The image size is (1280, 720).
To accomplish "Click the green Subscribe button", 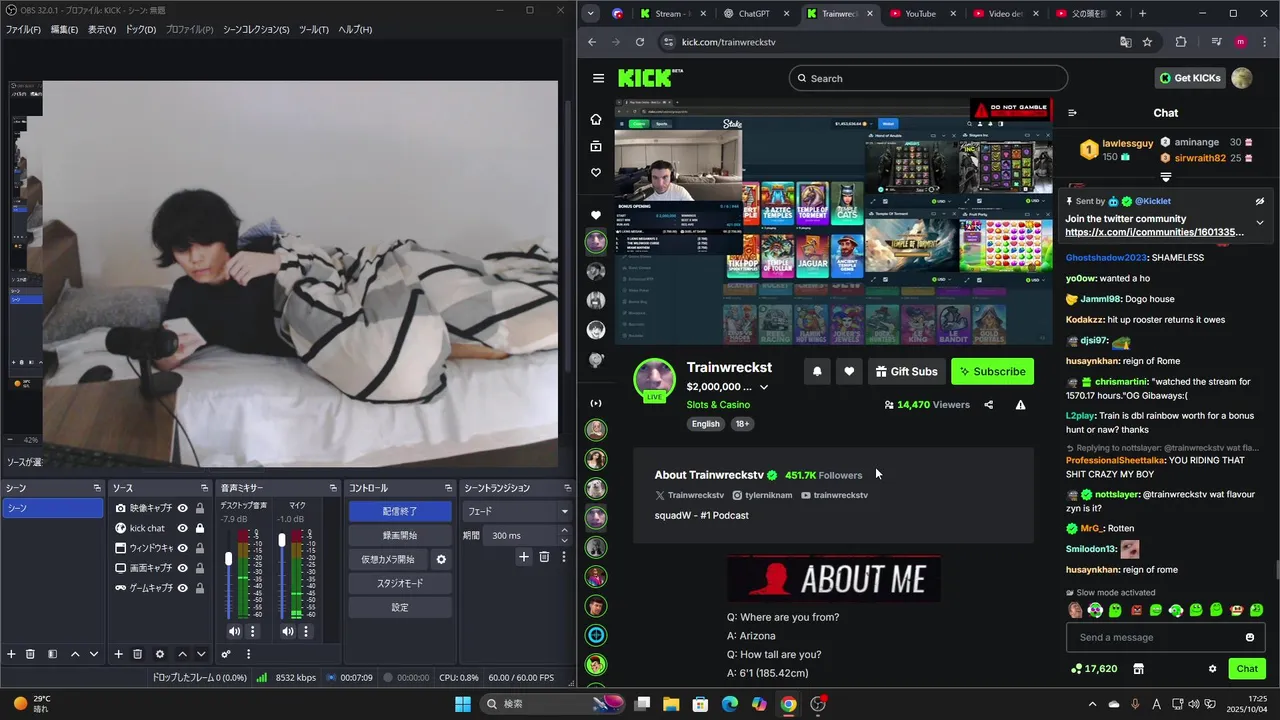I will point(992,371).
